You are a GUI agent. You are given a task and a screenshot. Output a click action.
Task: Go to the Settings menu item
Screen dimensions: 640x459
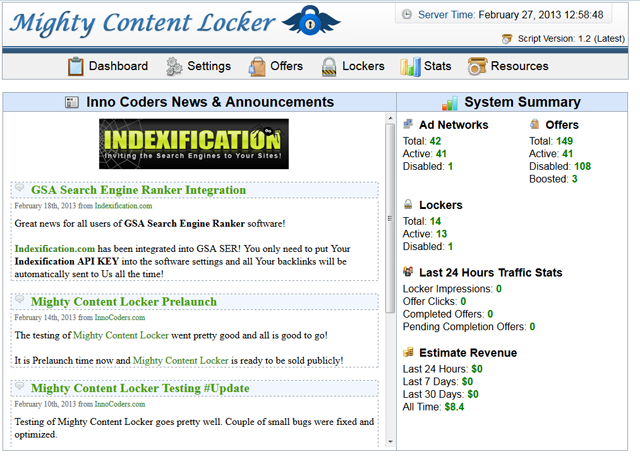click(208, 67)
